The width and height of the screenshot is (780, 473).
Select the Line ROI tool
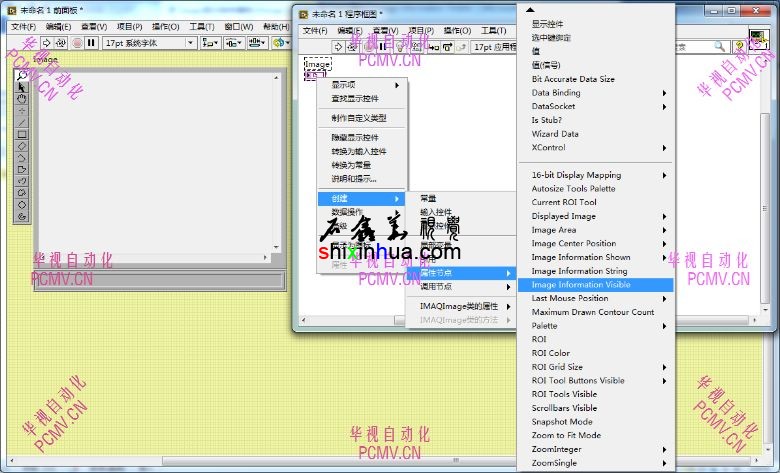tap(22, 122)
